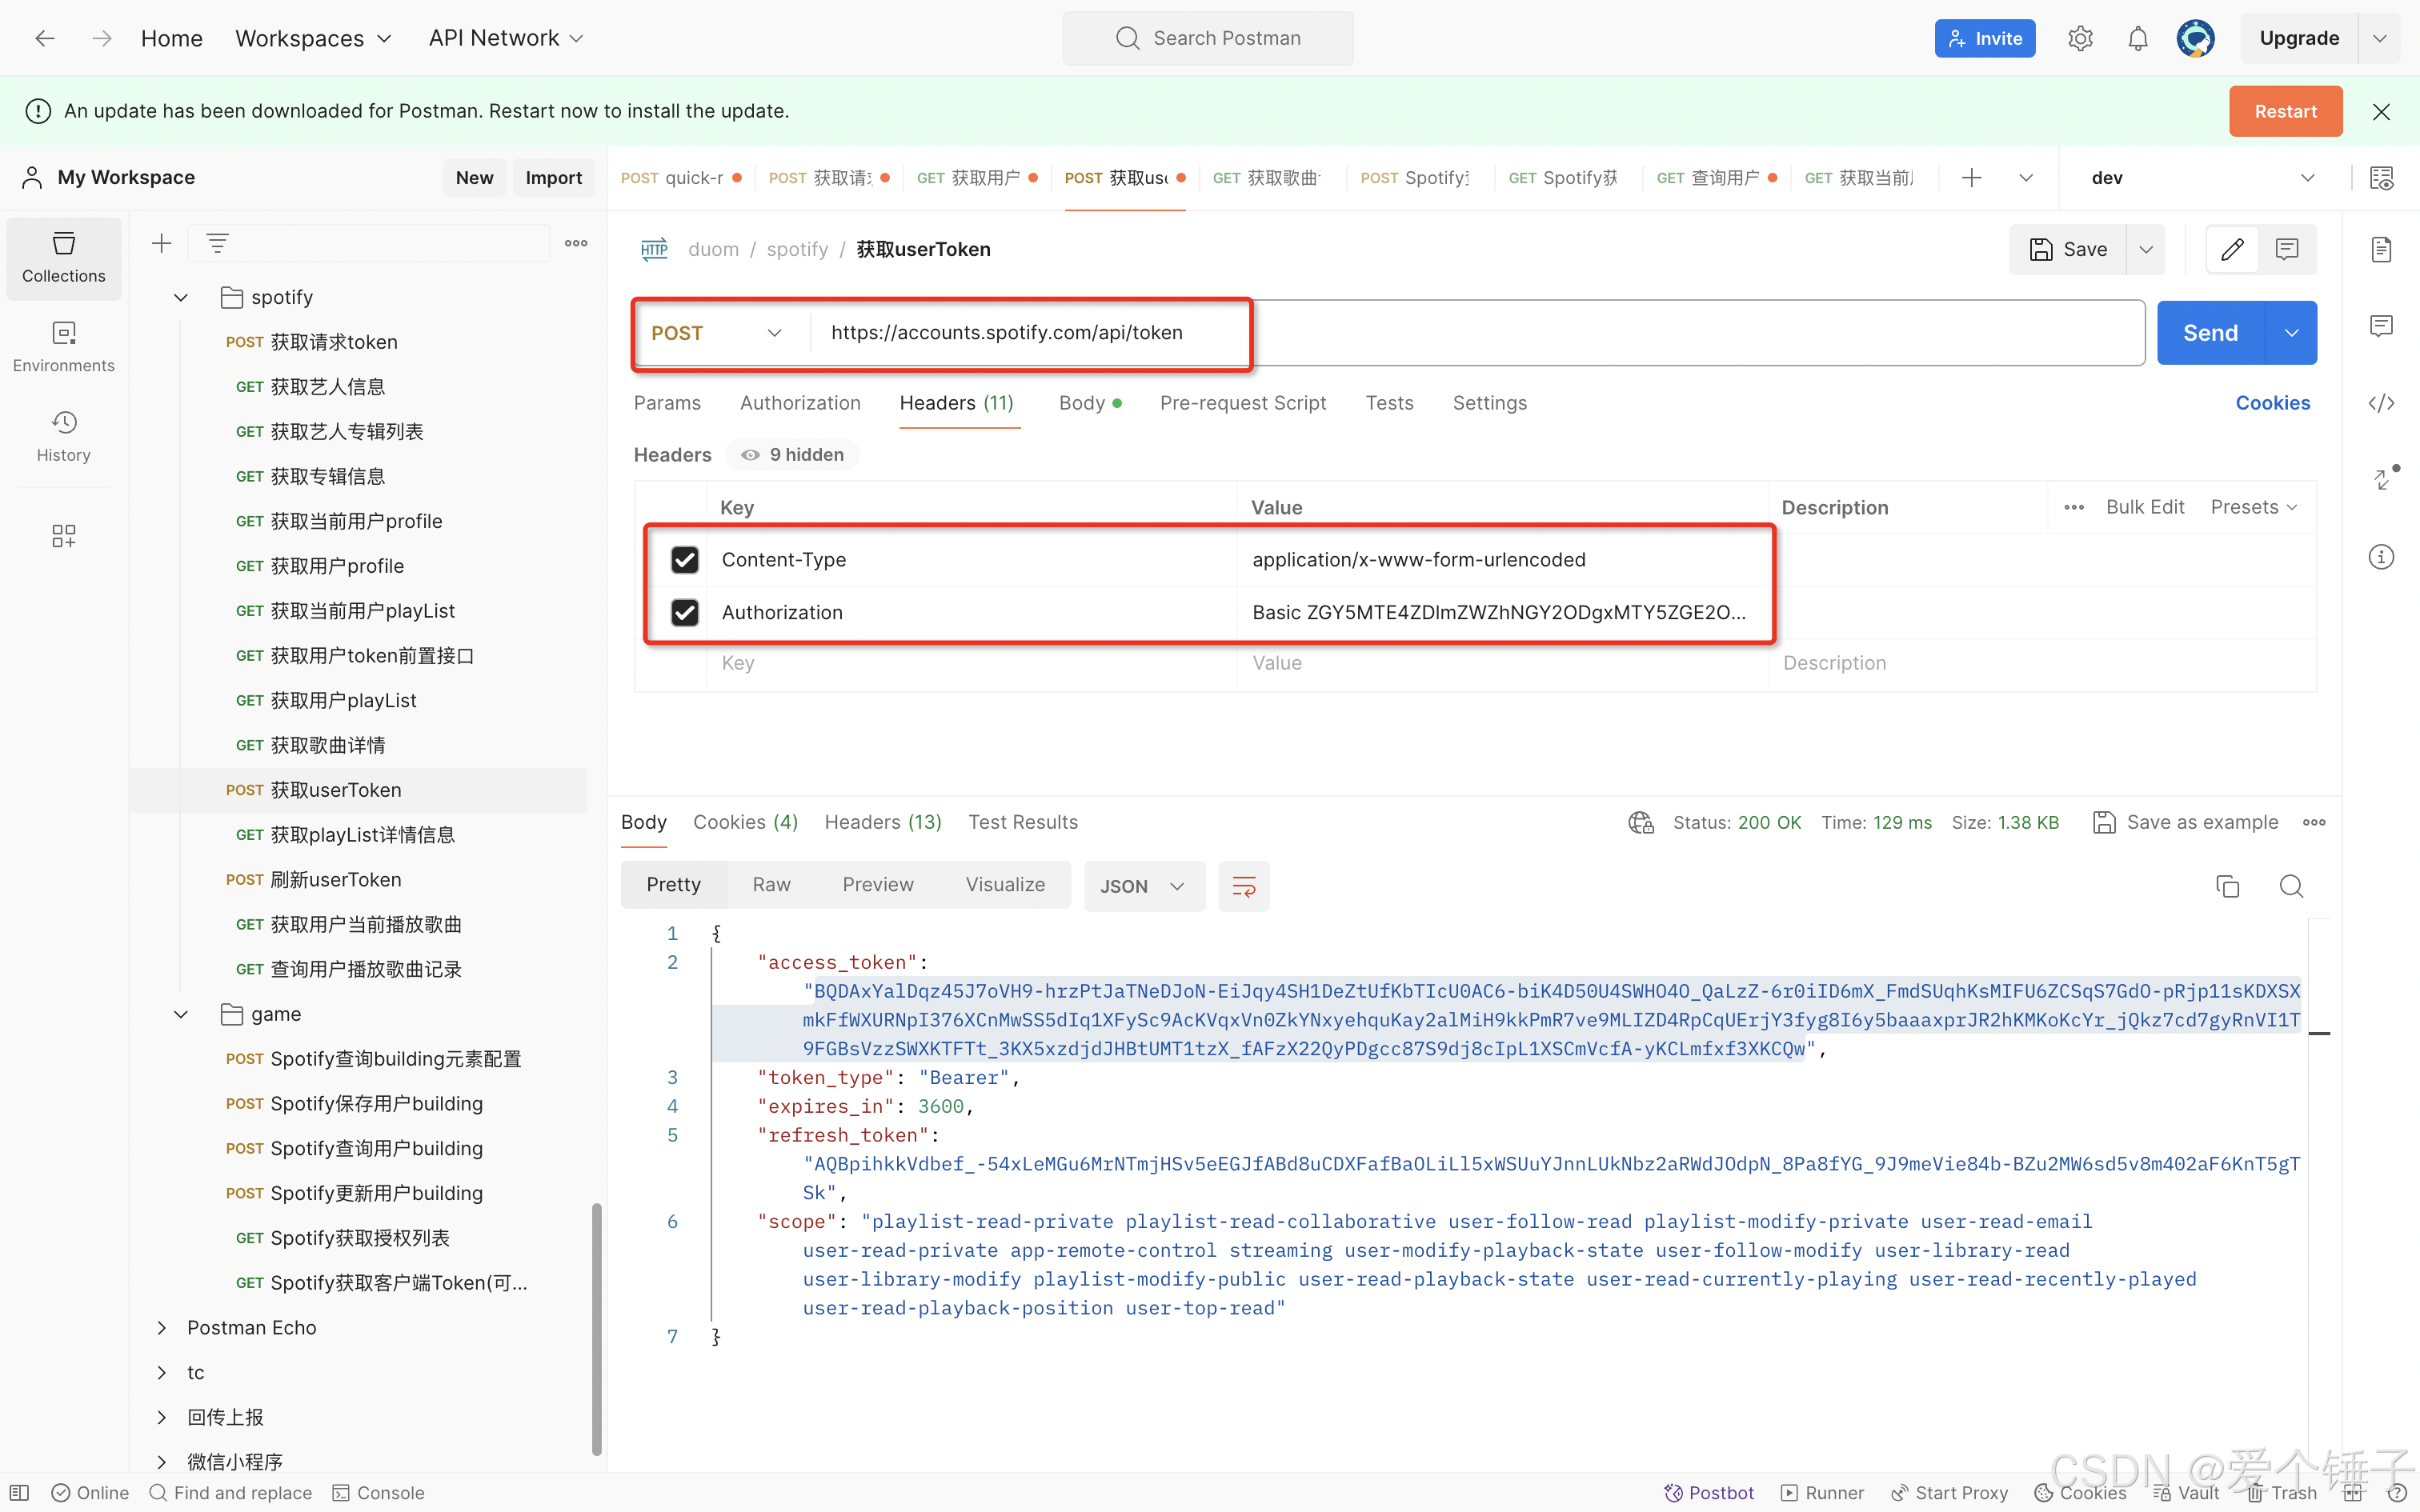Click the code snippet icon
2420x1512 pixels.
[x=2381, y=403]
